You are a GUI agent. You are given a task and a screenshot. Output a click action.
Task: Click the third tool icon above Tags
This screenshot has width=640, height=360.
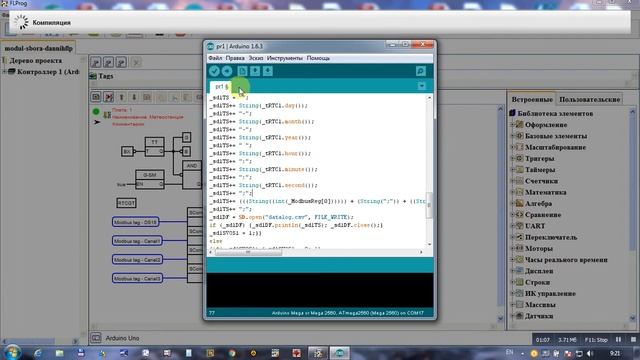[x=121, y=62]
